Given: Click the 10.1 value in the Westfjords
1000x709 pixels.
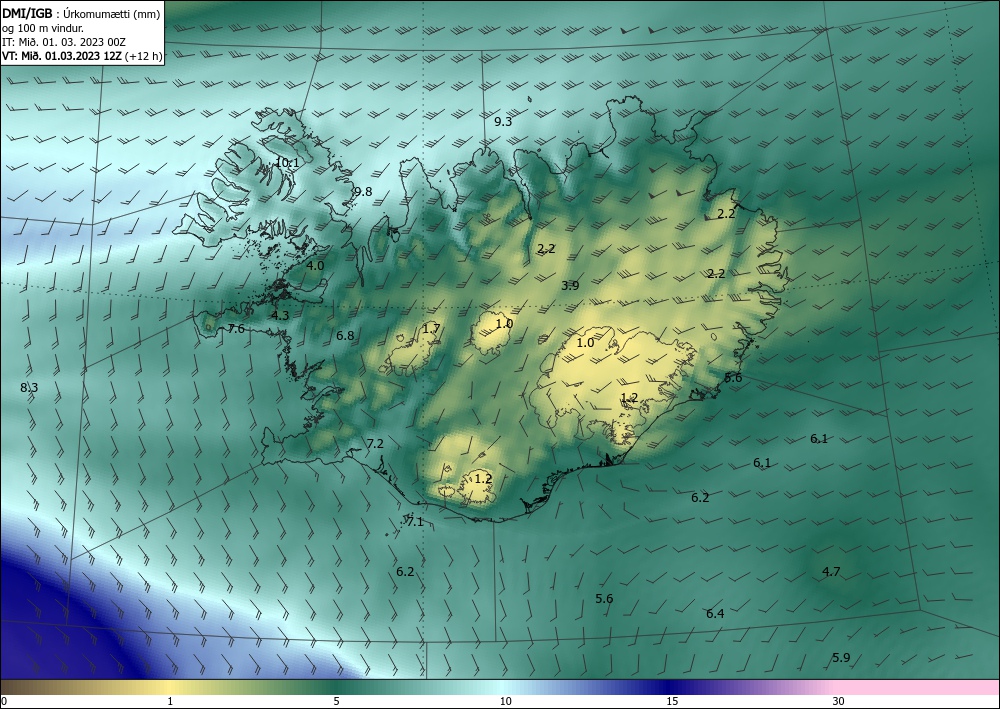Looking at the screenshot, I should click(287, 163).
